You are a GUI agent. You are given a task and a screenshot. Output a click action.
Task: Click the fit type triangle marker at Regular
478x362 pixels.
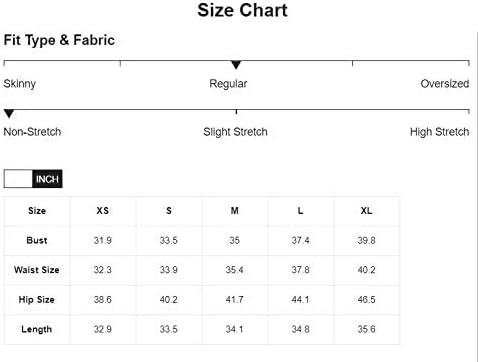coord(236,65)
